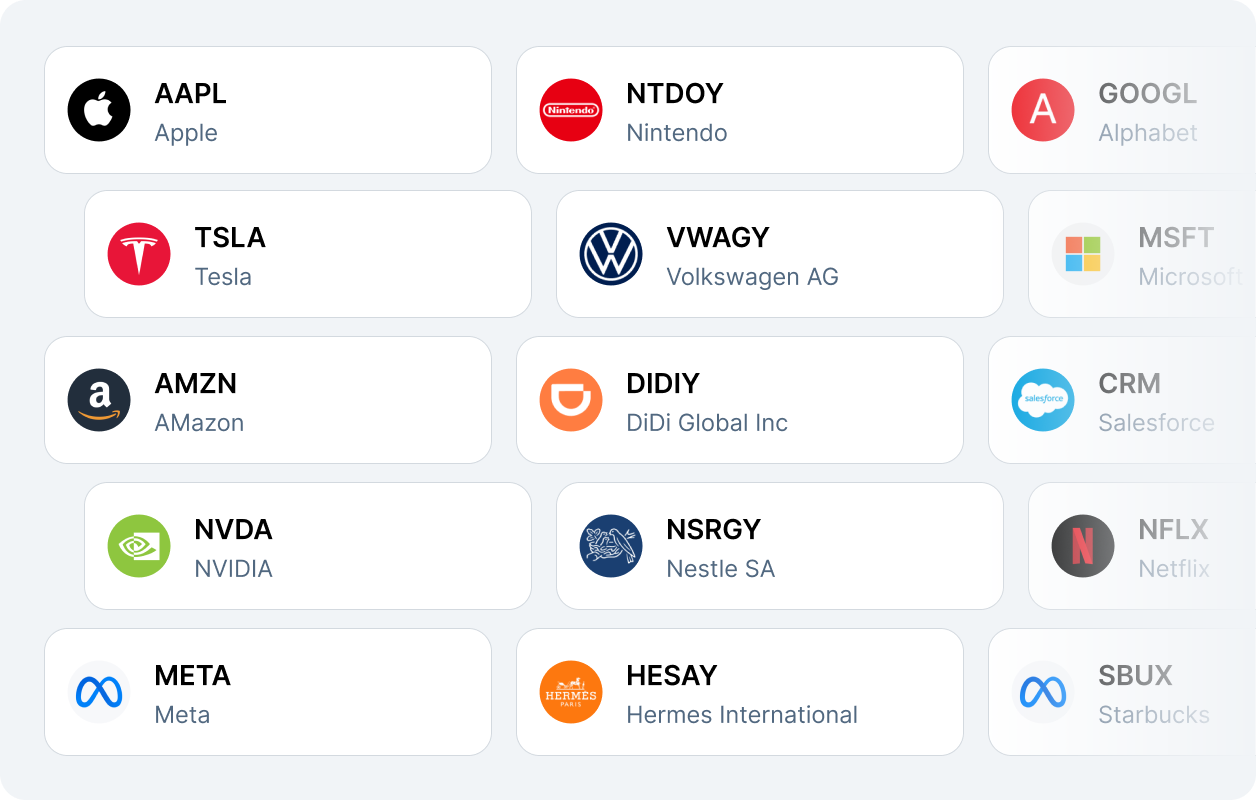
Task: Click the blue Salesforce cloud logo
Action: click(1043, 400)
